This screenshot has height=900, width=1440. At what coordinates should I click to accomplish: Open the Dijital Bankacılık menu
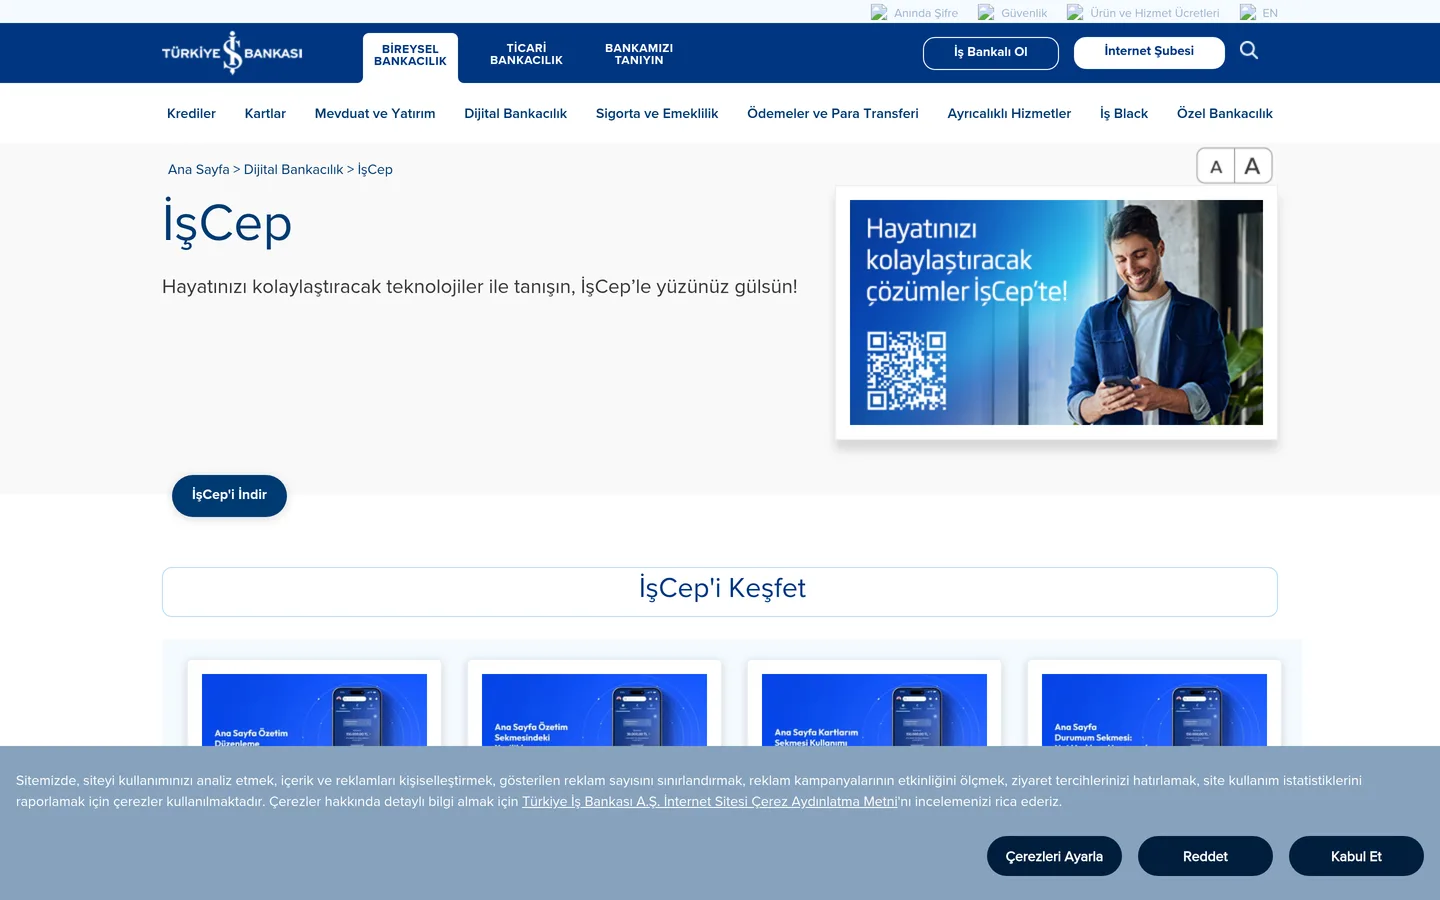pyautogui.click(x=515, y=114)
